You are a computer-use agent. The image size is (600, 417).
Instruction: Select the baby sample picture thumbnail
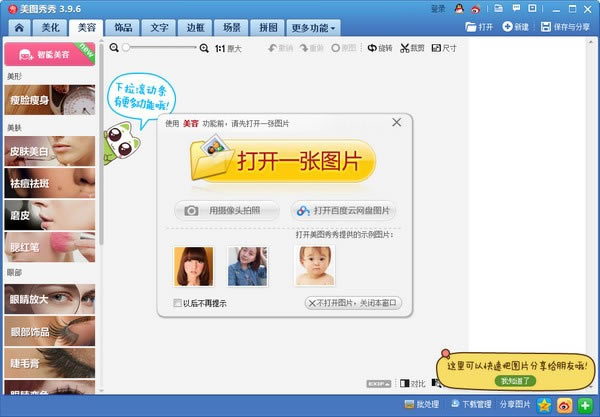[314, 266]
